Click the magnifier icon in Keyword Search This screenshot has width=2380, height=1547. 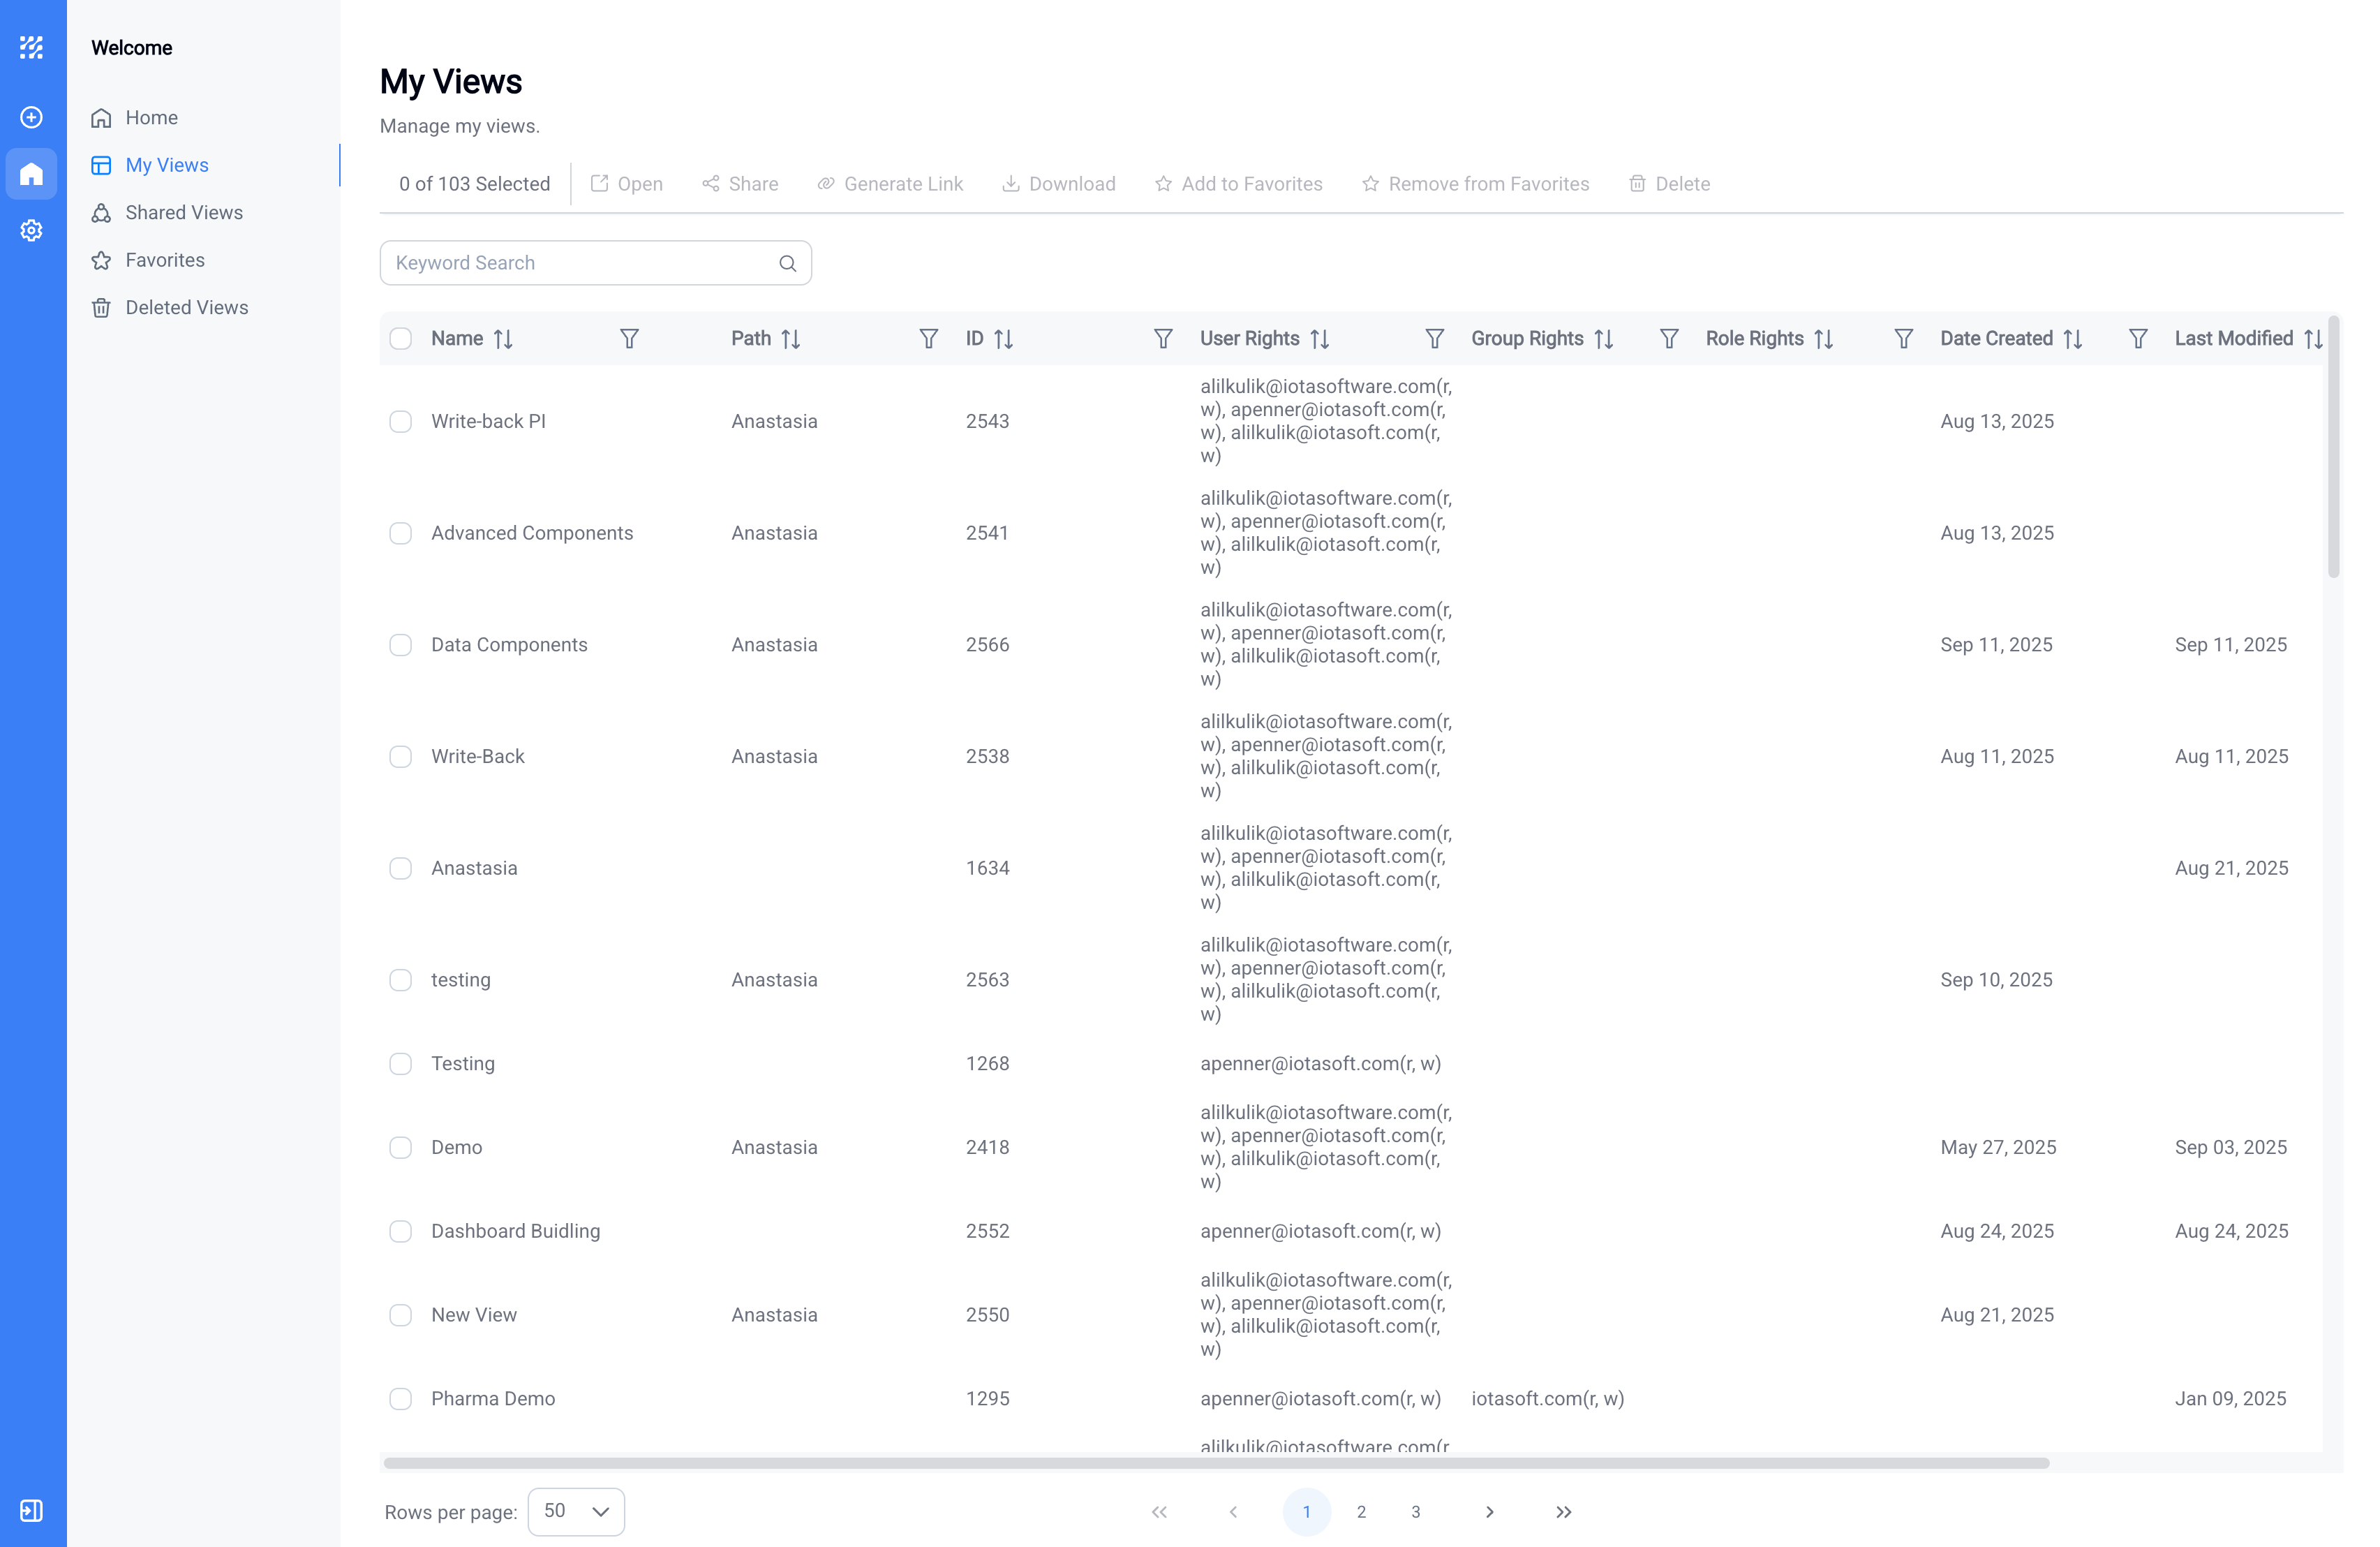(x=787, y=263)
